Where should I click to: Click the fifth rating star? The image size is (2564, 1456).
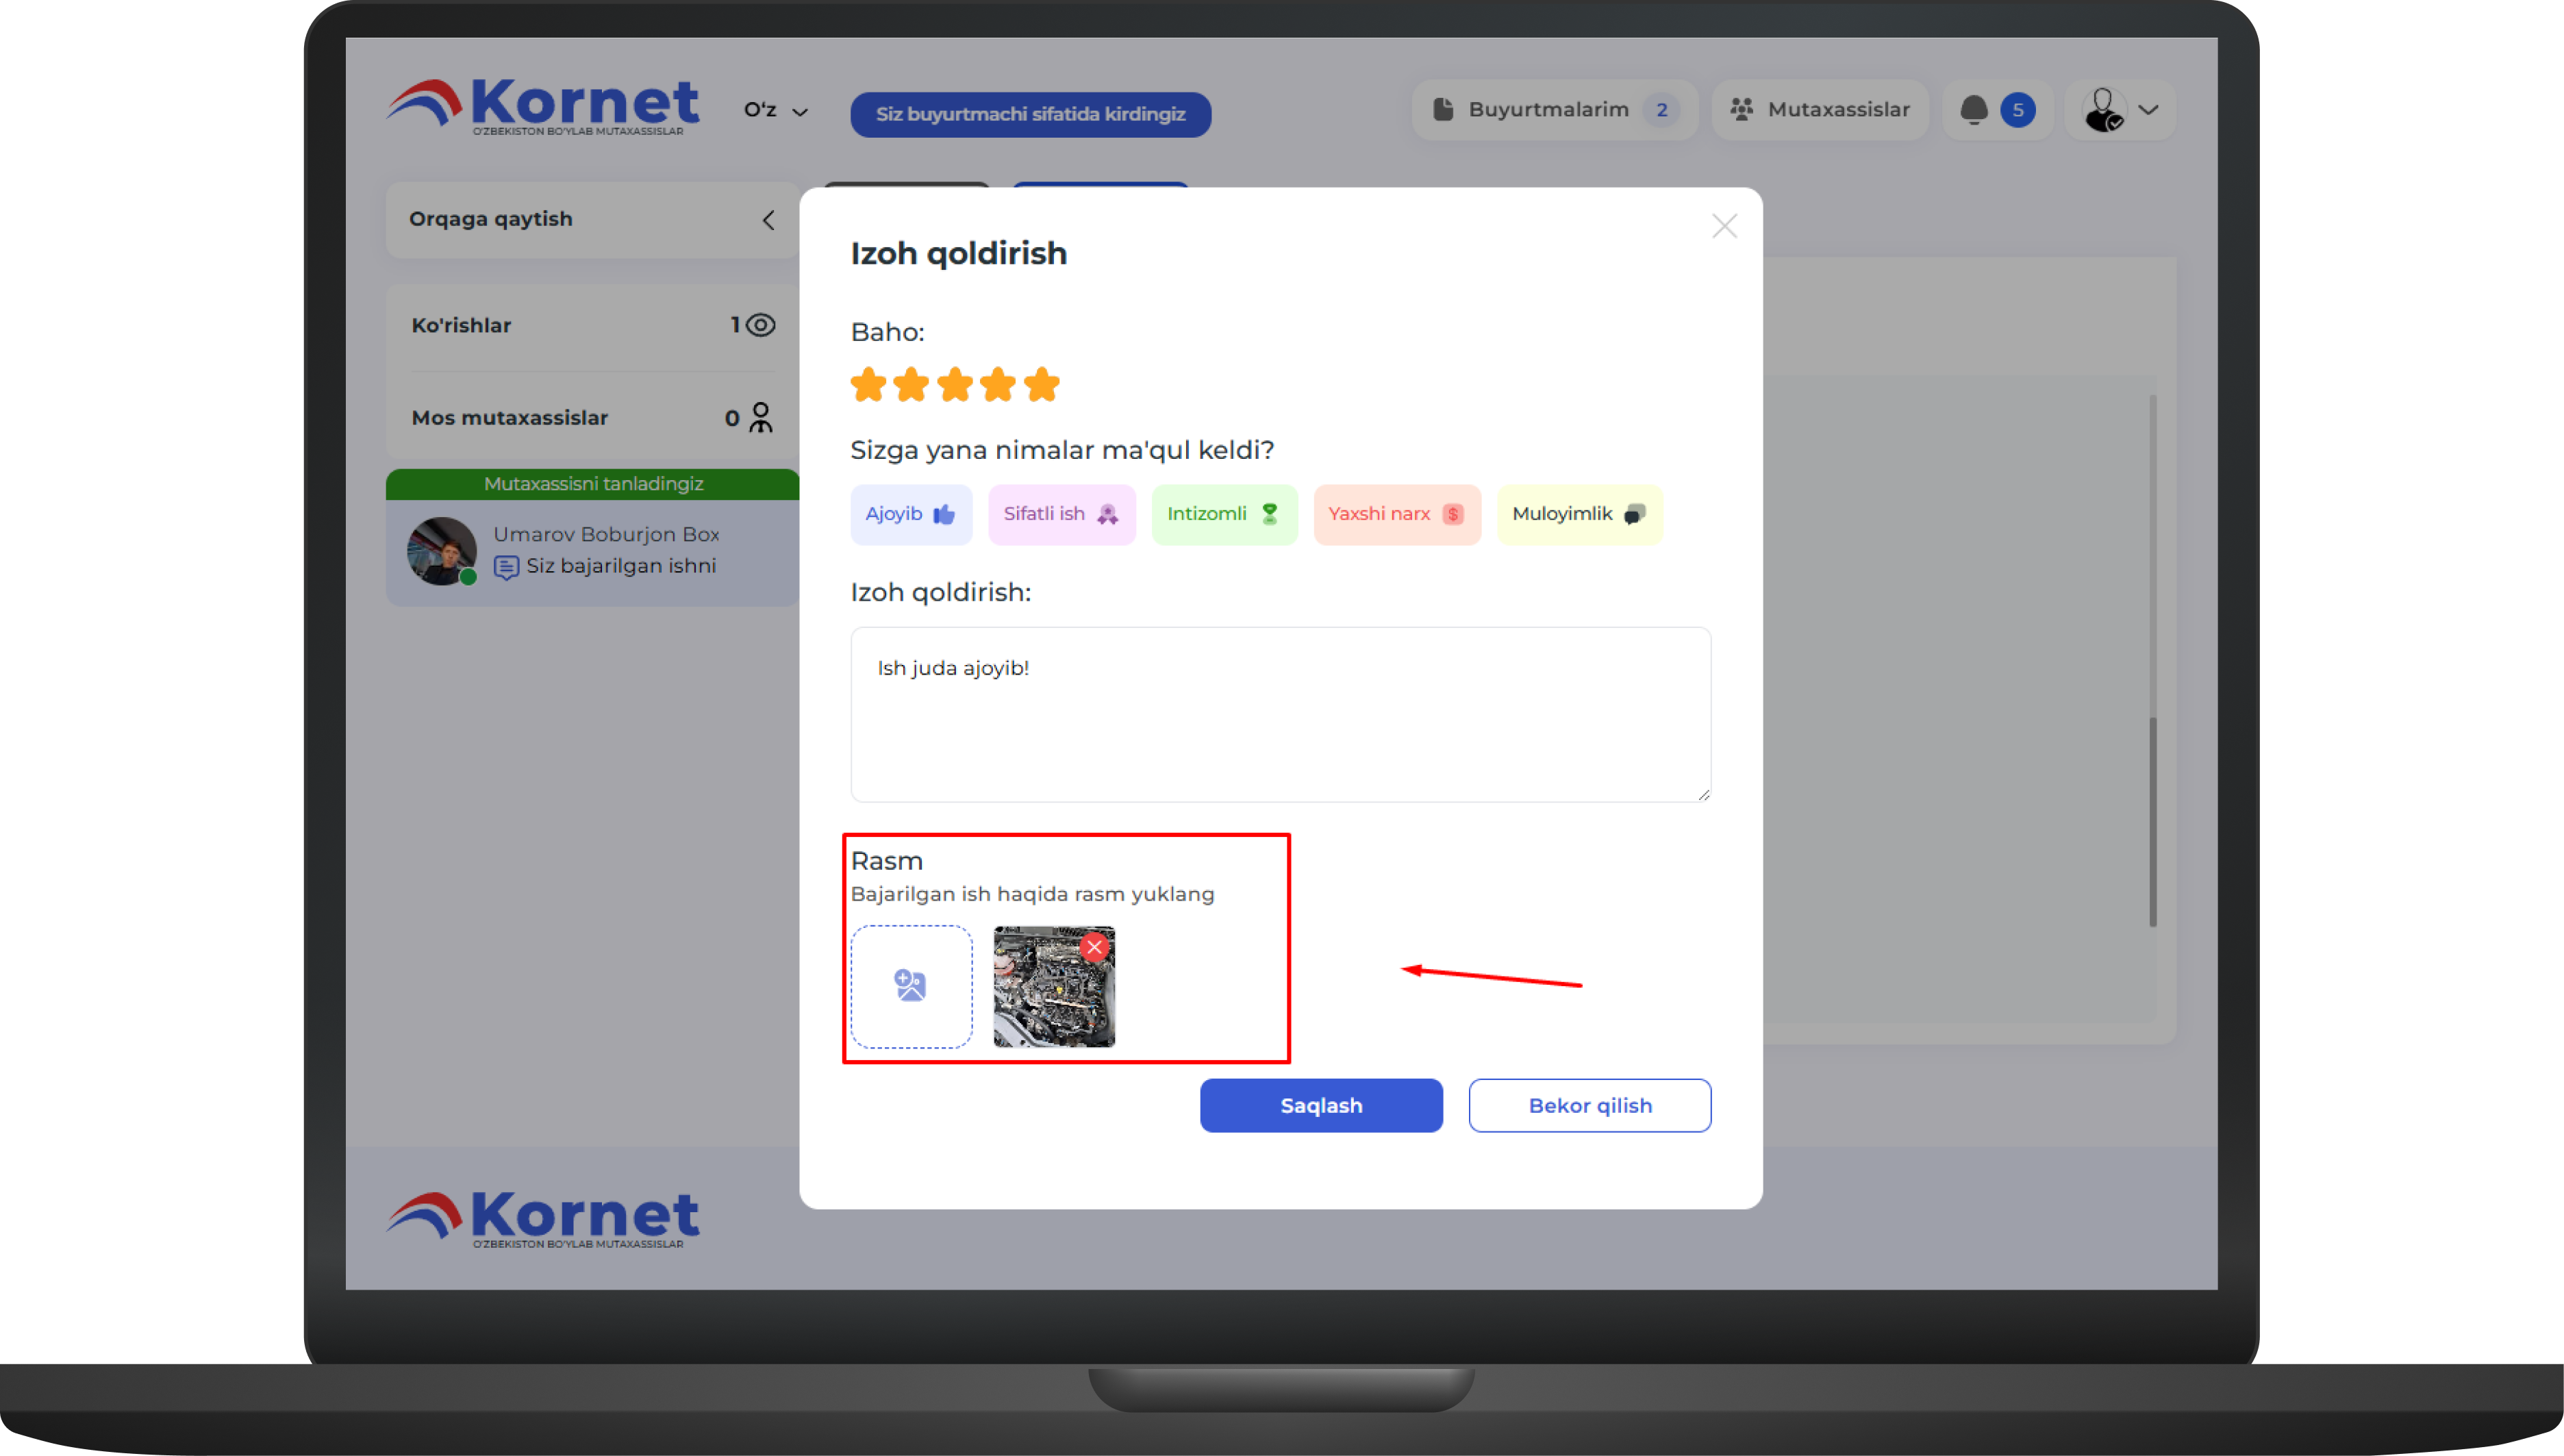1042,384
